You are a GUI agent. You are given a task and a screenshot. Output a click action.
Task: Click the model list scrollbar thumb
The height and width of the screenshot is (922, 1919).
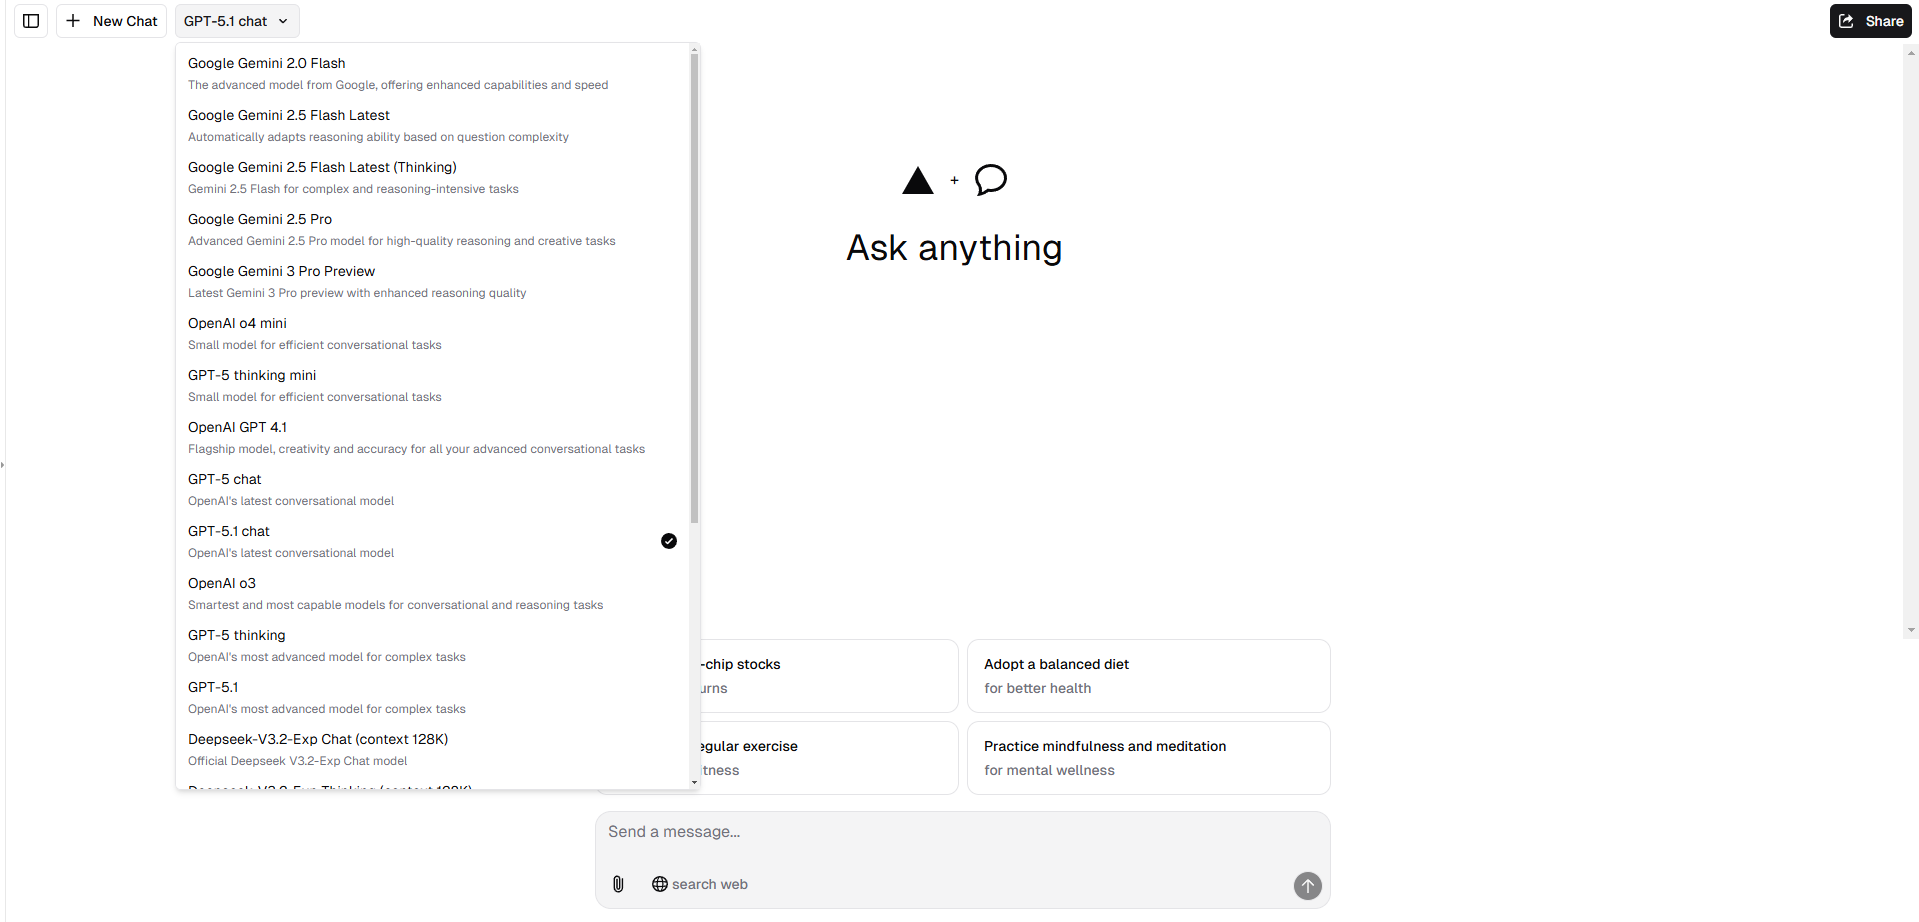pos(694,288)
